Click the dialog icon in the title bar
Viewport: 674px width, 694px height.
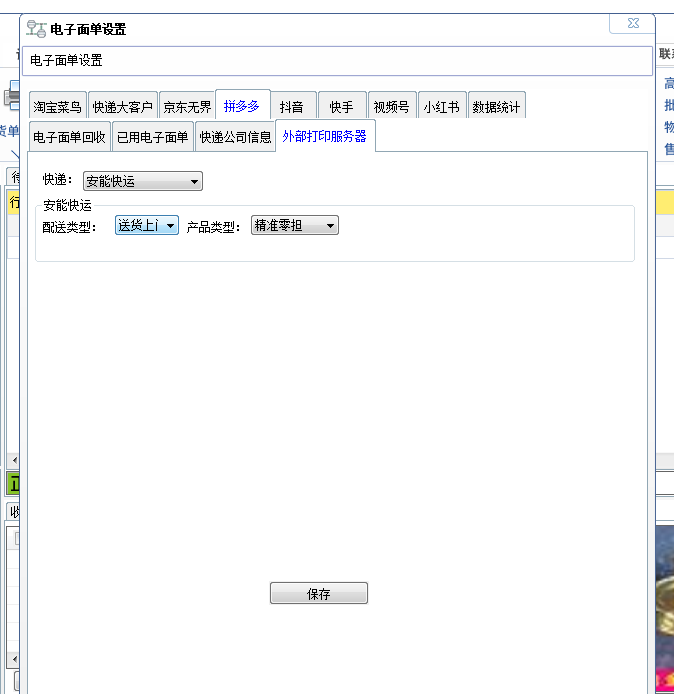pyautogui.click(x=36, y=29)
